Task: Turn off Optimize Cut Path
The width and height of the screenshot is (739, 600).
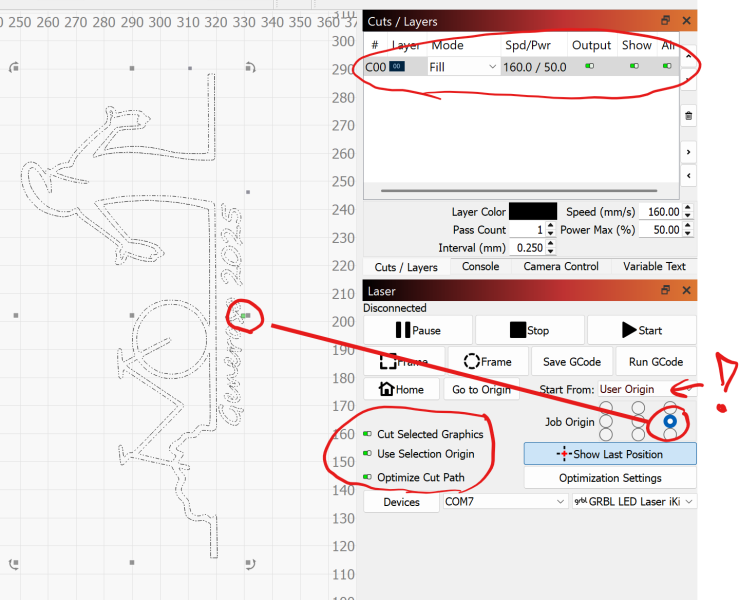Action: click(368, 478)
